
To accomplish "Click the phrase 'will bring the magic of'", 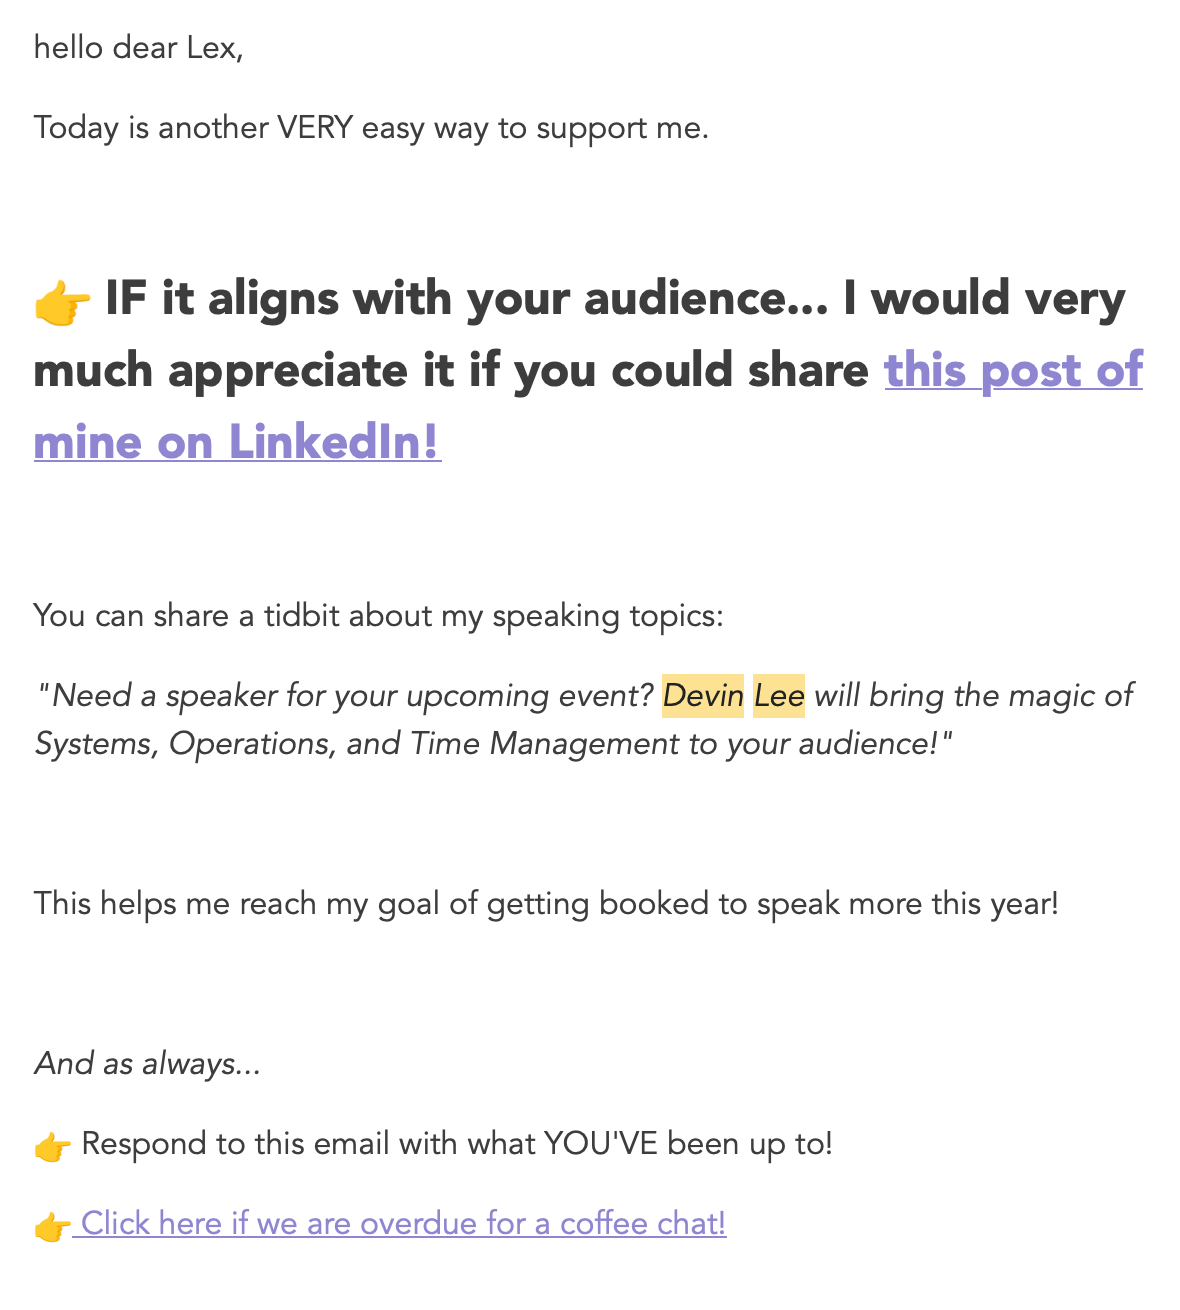I will (x=973, y=695).
